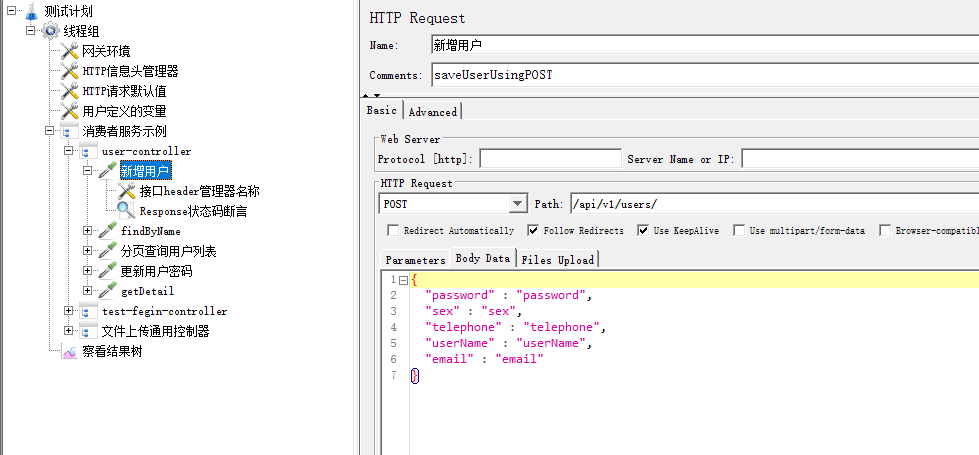This screenshot has width=979, height=455.
Task: Collapse the 线程组 node
Action: (x=31, y=30)
